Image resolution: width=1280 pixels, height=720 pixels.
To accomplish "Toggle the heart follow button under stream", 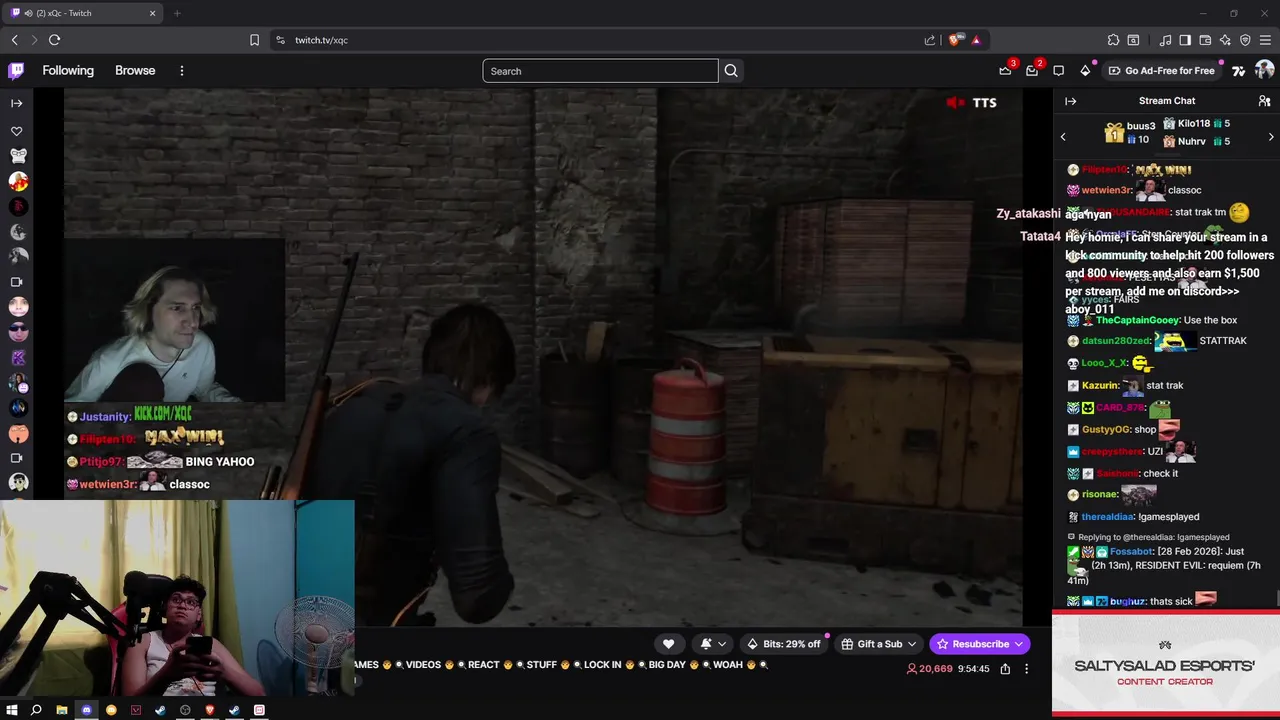I will [668, 644].
